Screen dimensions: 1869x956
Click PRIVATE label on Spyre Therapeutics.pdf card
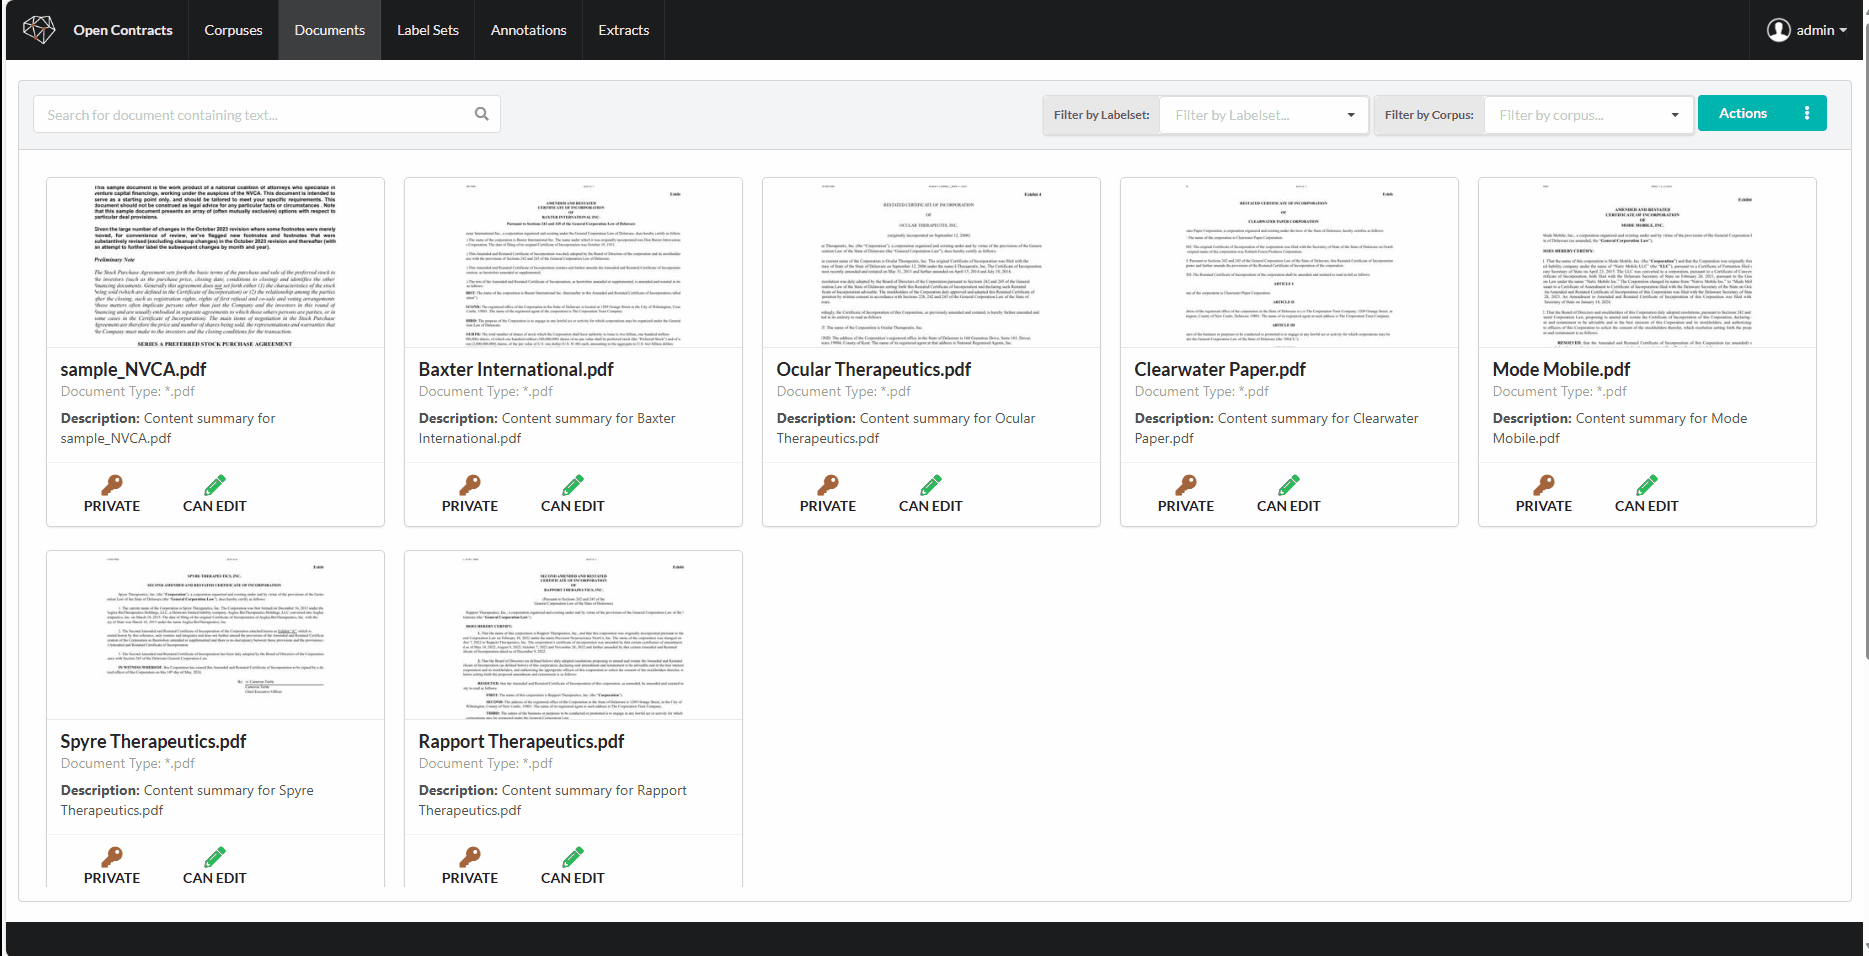point(112,878)
